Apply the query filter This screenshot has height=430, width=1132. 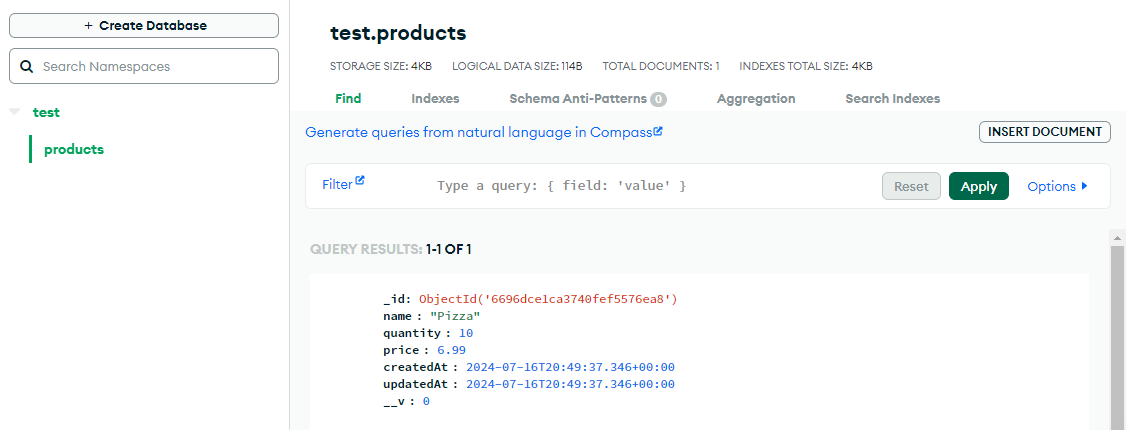point(978,186)
